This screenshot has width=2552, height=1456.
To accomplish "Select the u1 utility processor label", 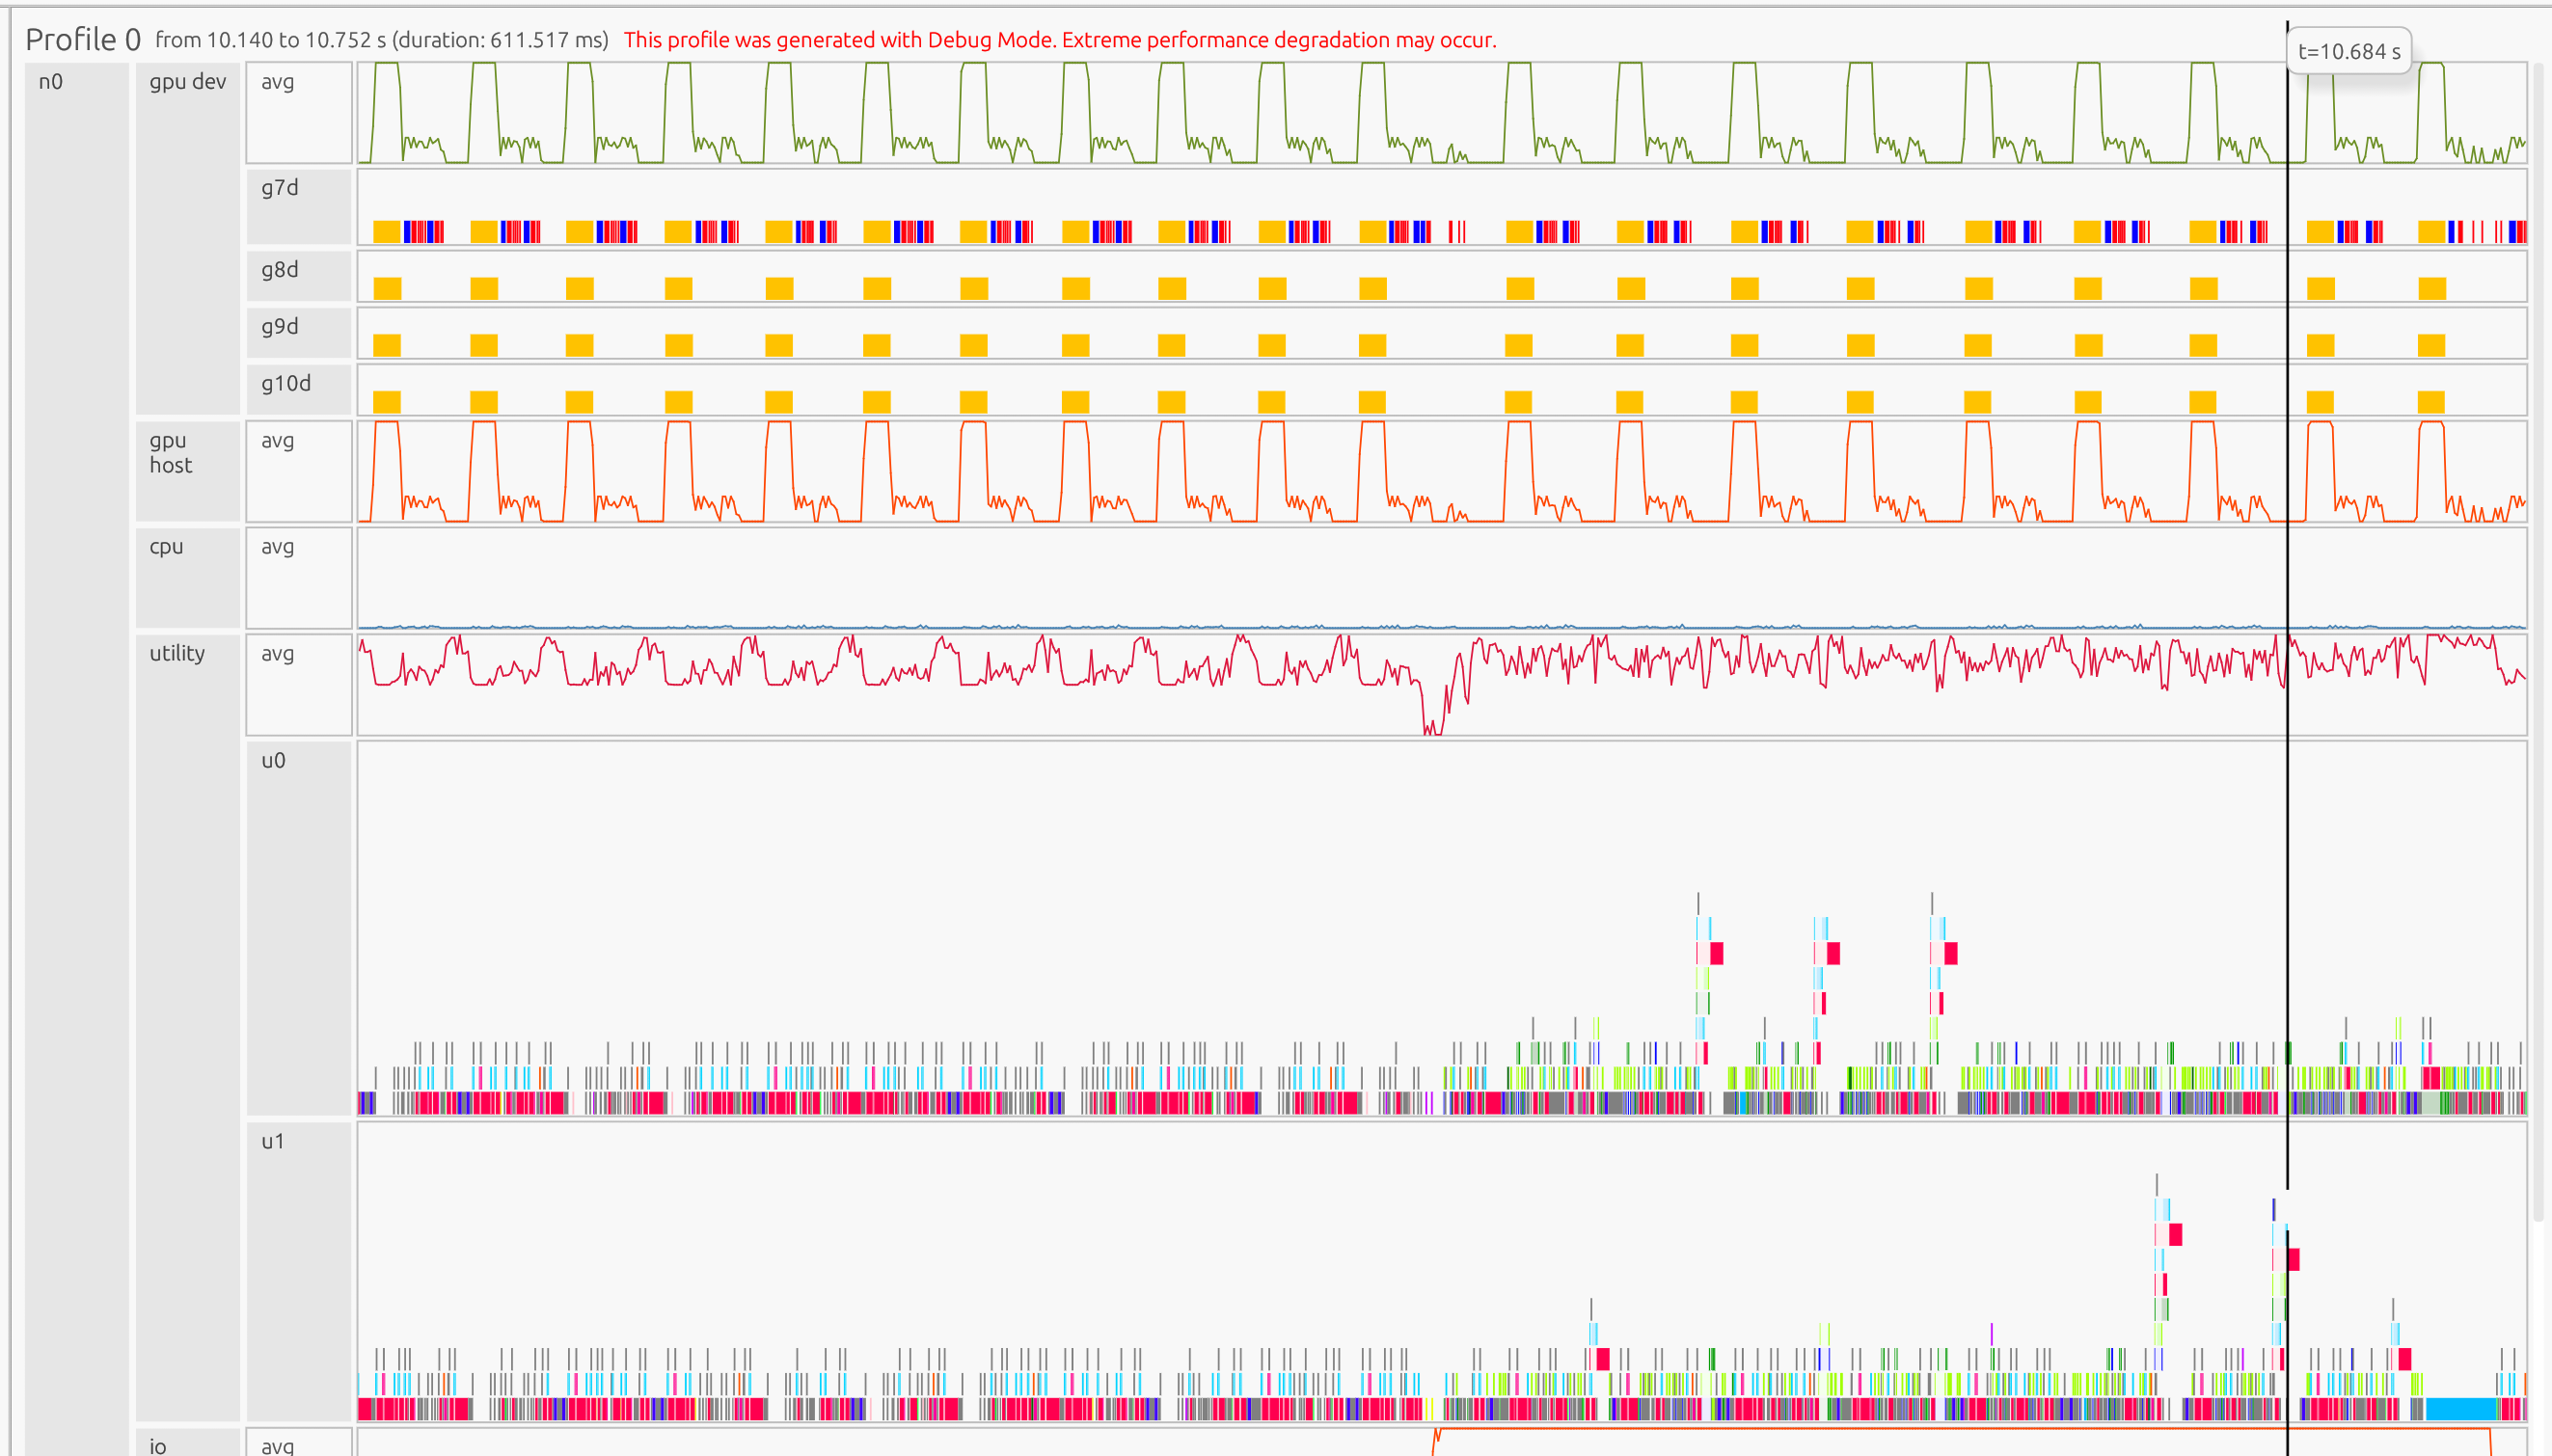I will [273, 1142].
